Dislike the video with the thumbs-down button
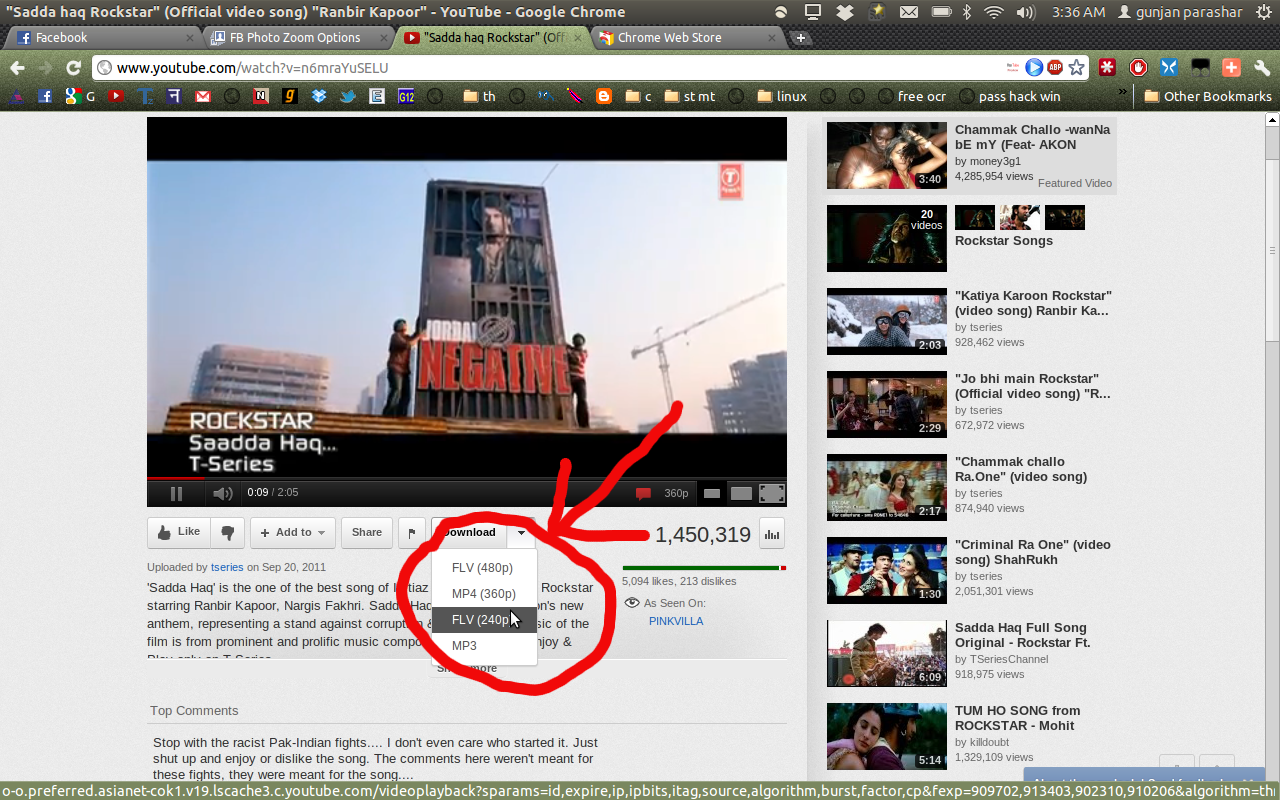The image size is (1280, 800). click(228, 533)
